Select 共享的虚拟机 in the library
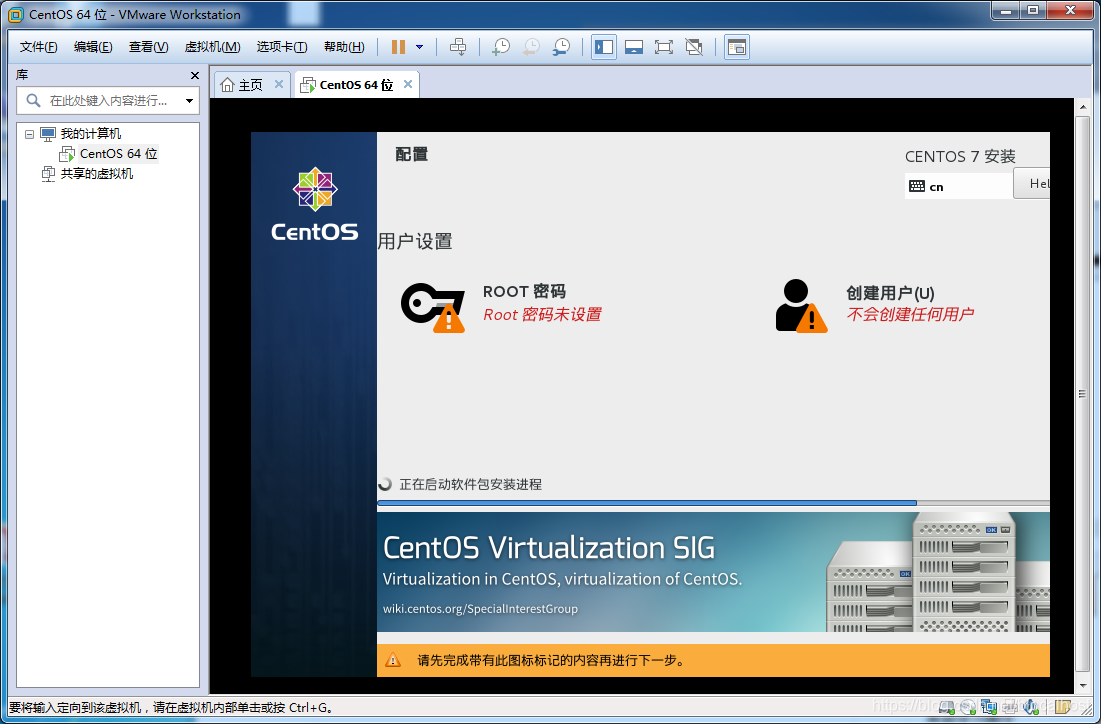 click(97, 173)
